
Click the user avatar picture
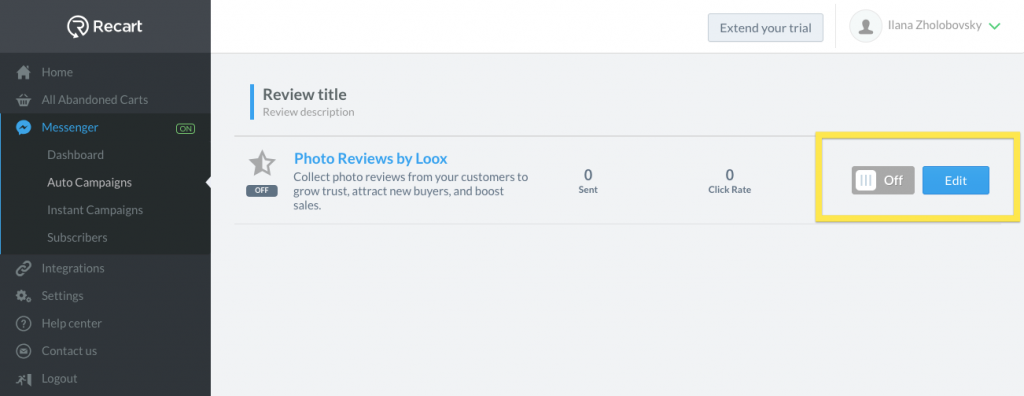pos(866,27)
